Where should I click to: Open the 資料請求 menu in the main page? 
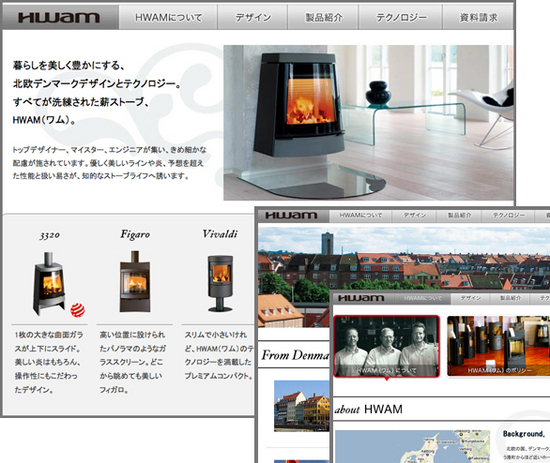[x=478, y=17]
